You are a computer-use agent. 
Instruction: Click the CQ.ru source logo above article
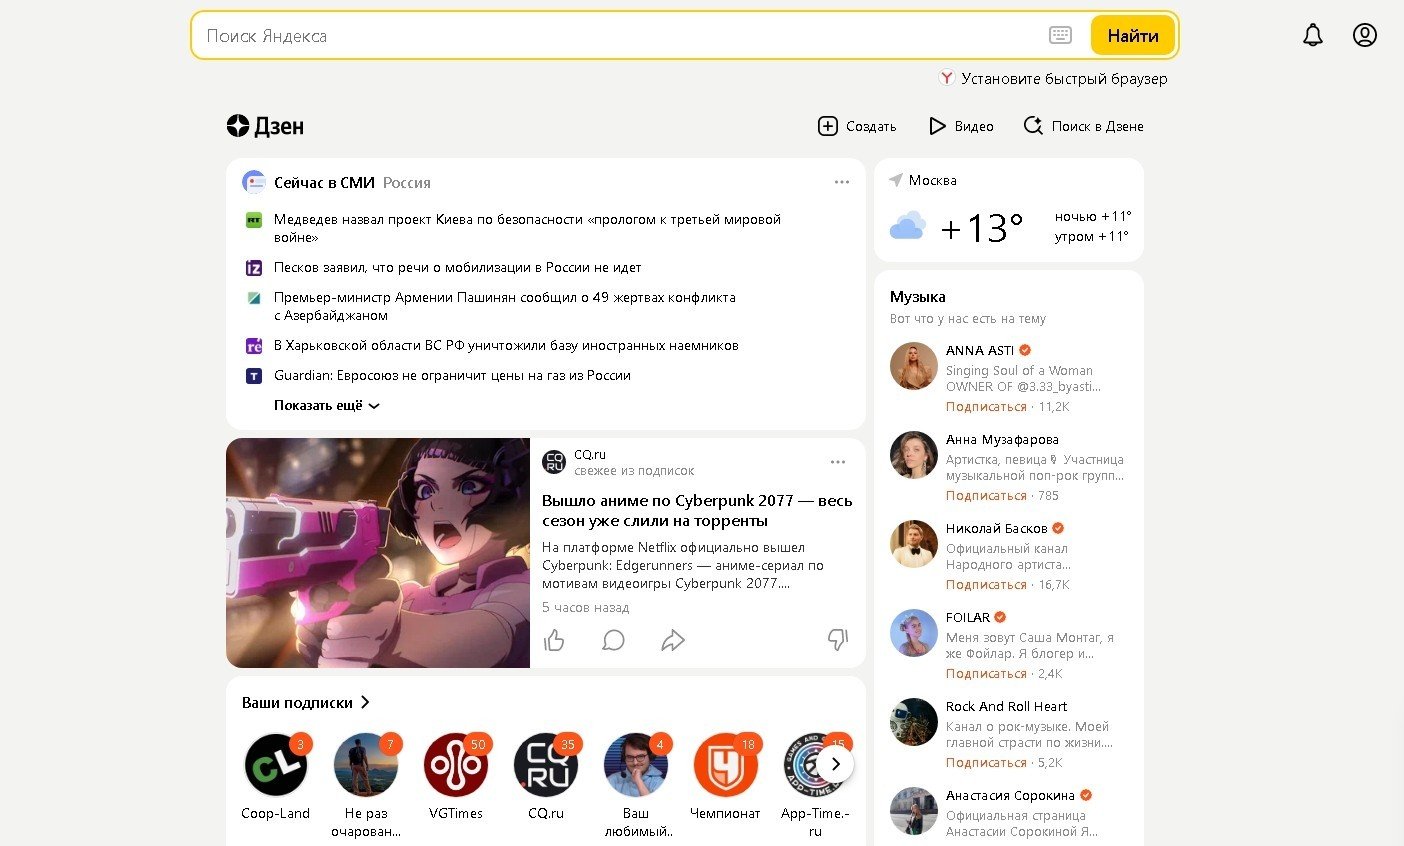[x=554, y=462]
